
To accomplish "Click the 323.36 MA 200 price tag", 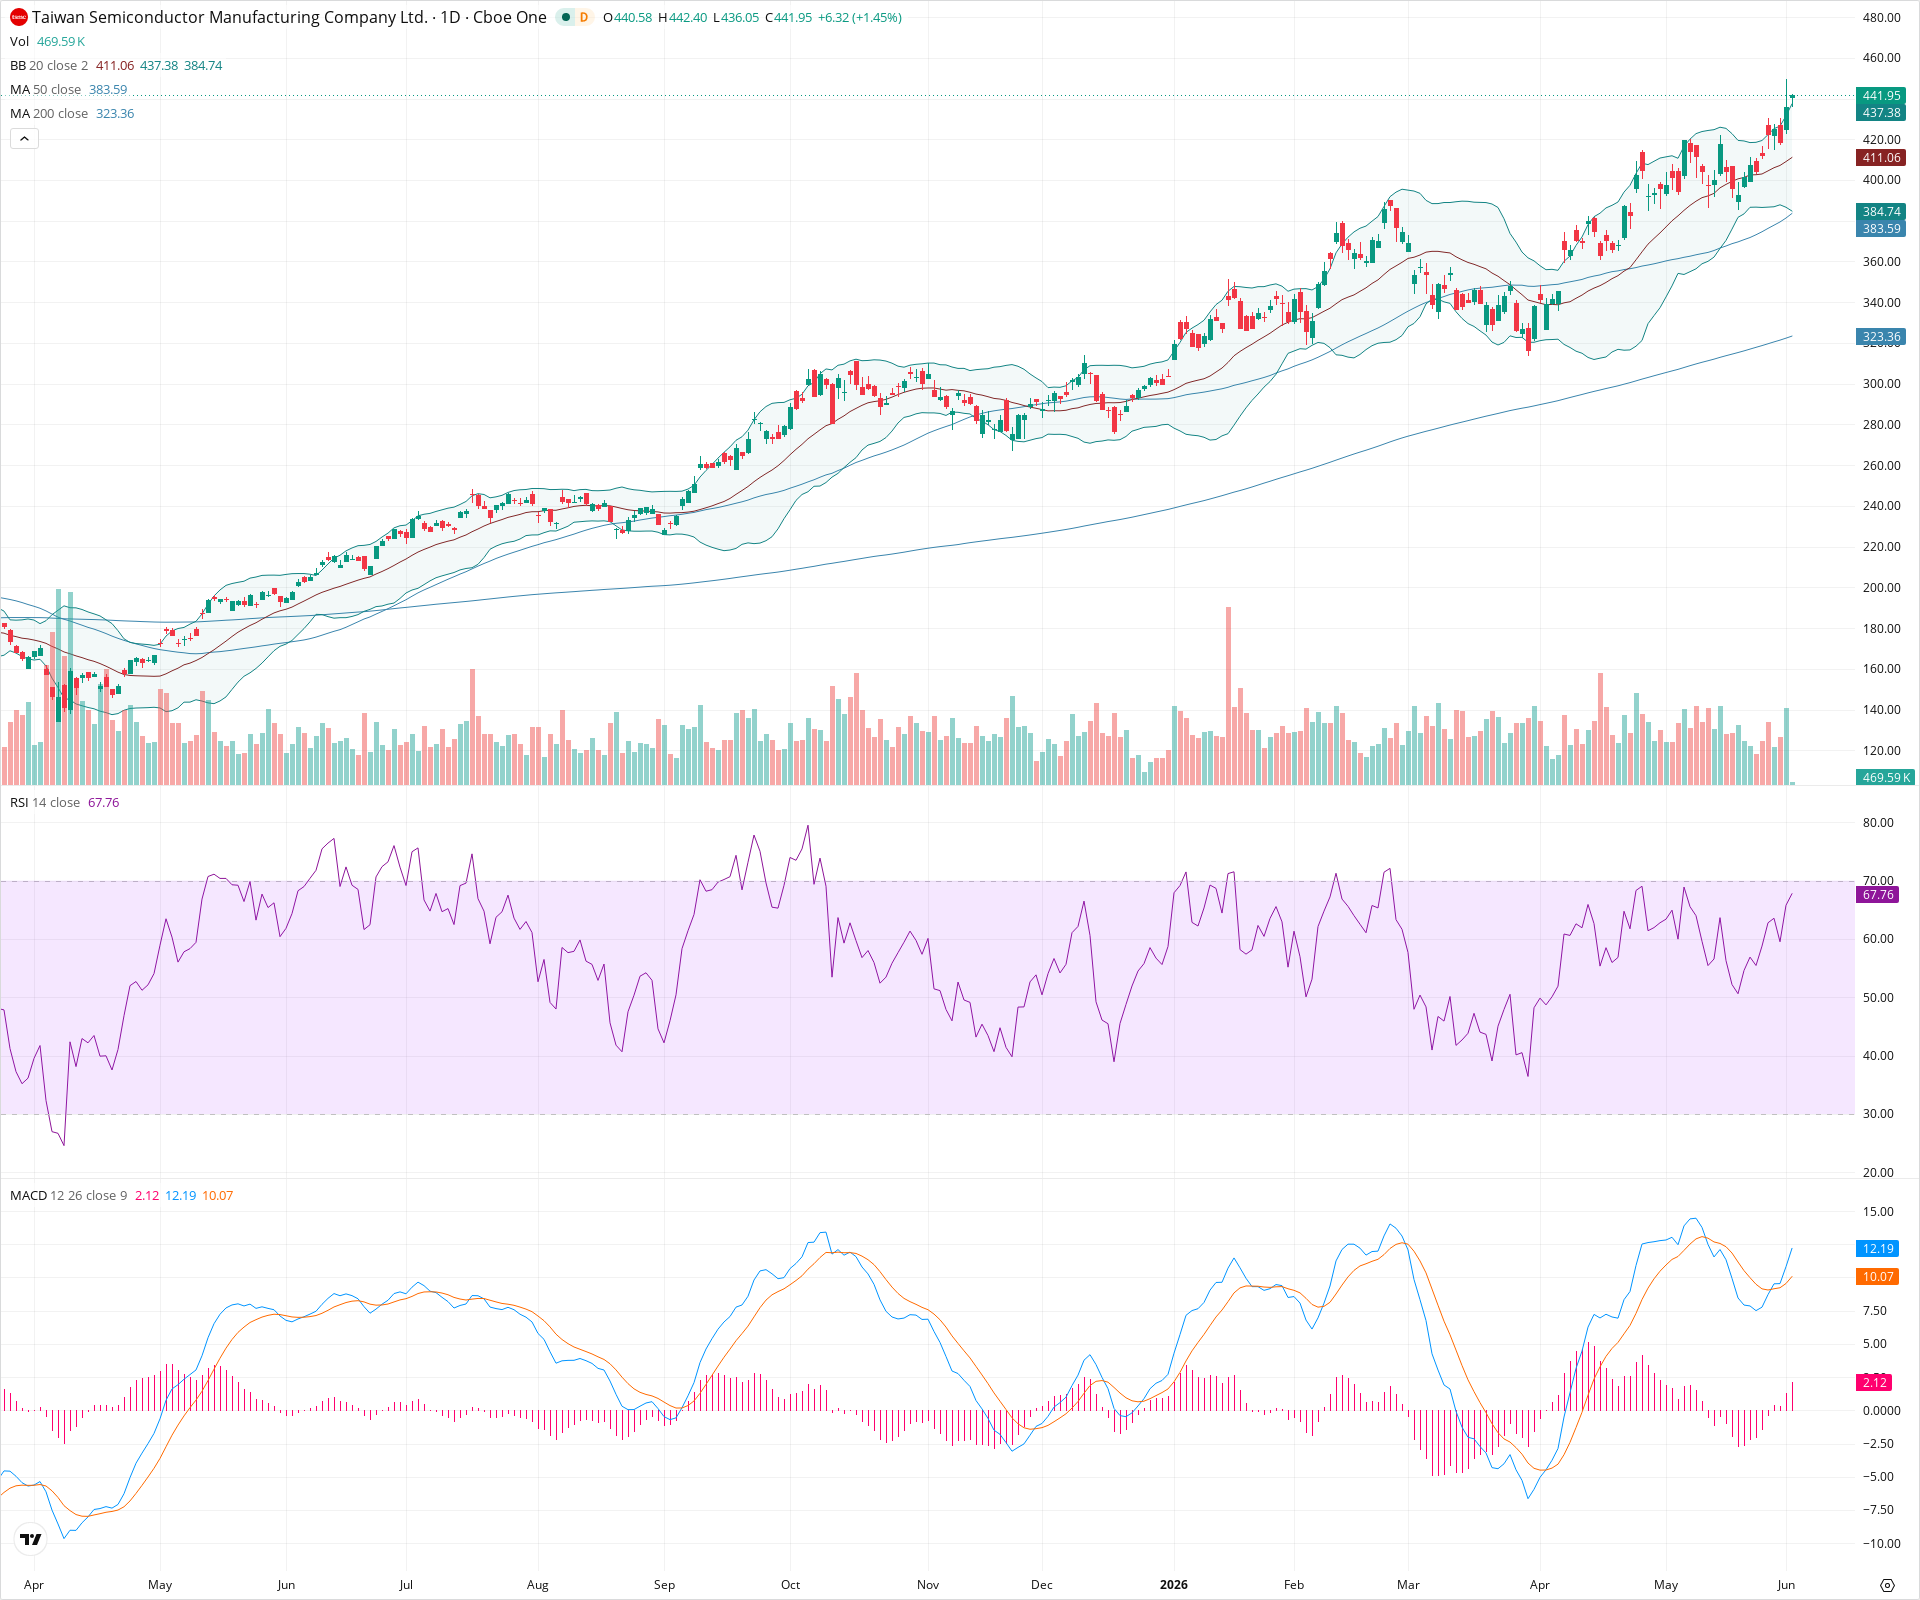I will click(1881, 337).
